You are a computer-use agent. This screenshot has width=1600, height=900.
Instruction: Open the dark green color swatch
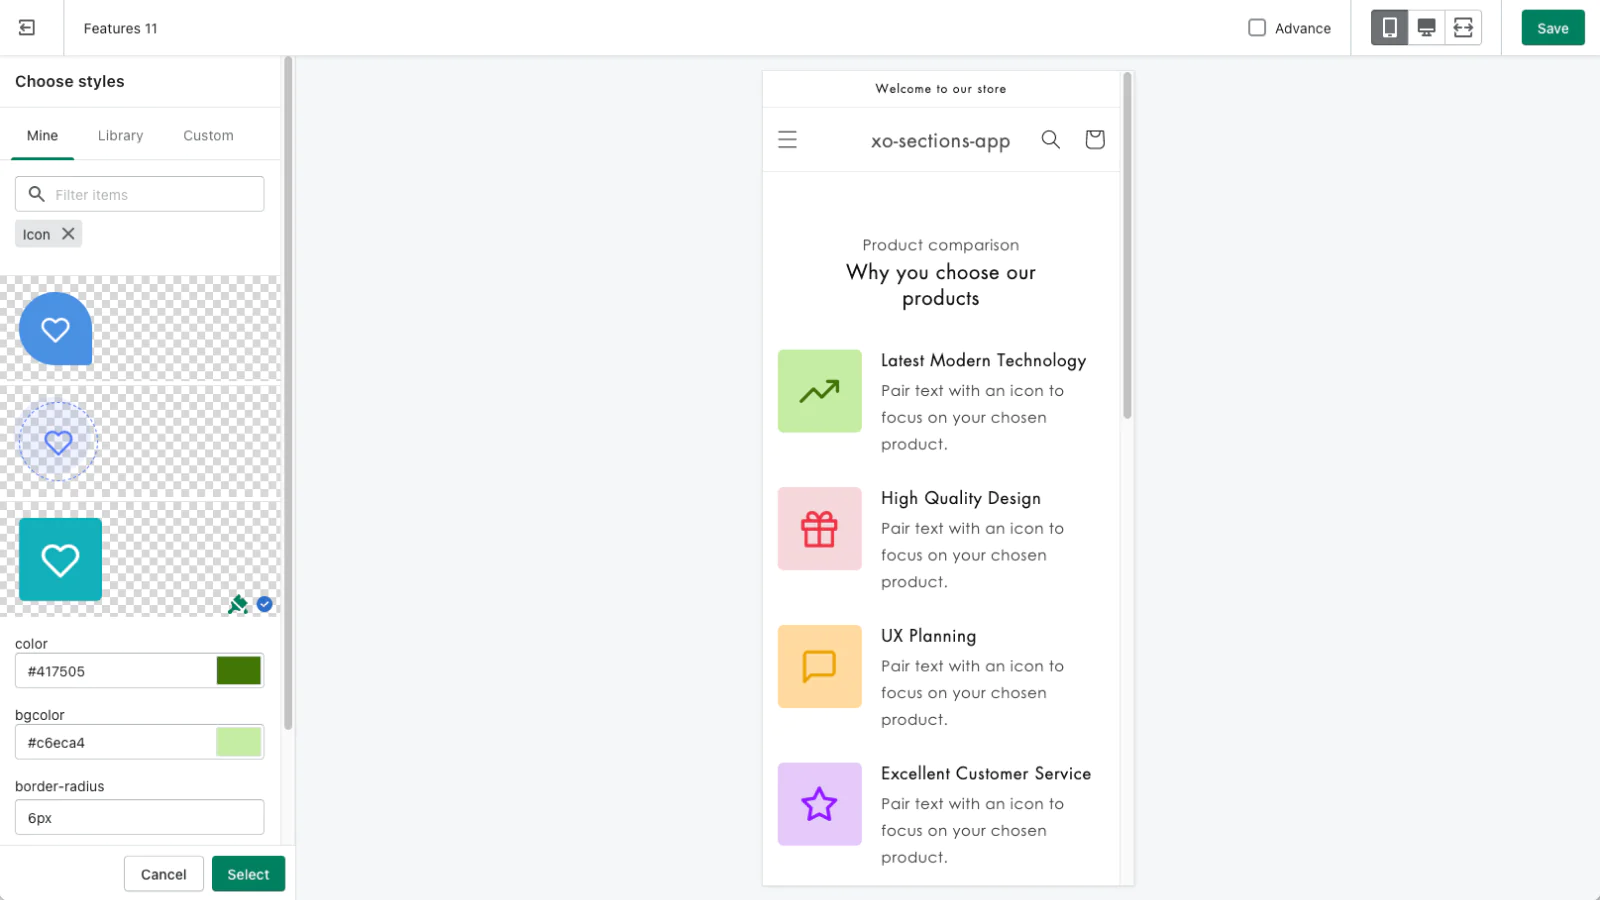coord(238,671)
